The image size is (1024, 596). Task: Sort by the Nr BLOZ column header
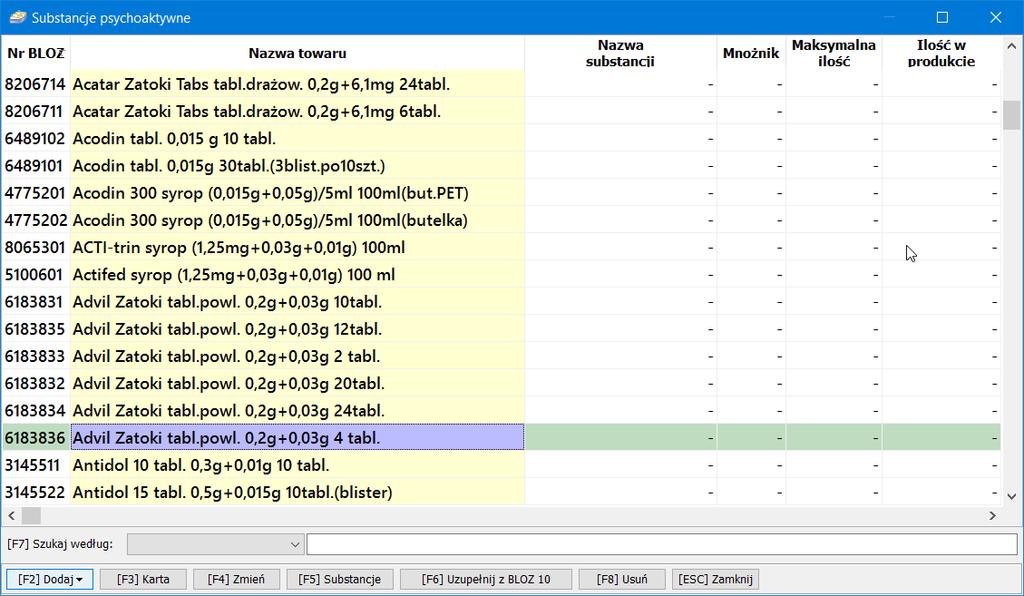point(36,54)
